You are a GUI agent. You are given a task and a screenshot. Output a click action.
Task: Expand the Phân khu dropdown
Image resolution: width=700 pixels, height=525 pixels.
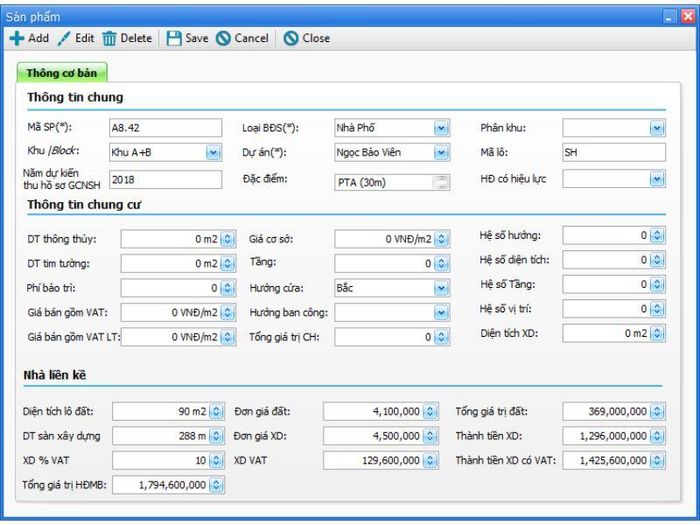tap(657, 128)
